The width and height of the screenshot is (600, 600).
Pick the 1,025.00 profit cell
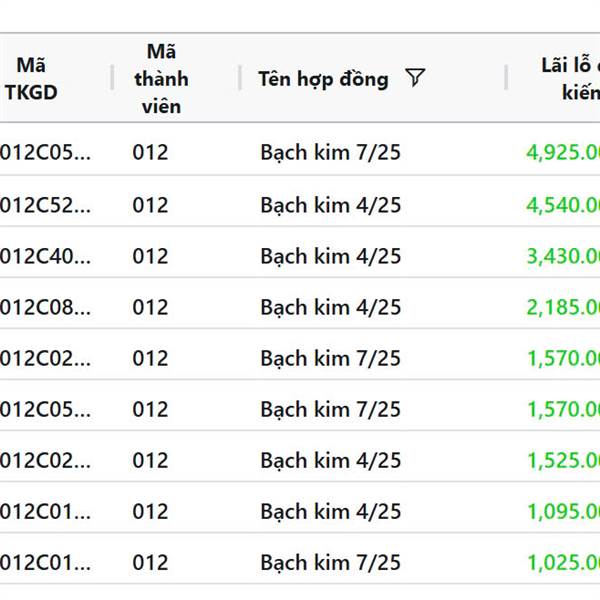click(562, 562)
